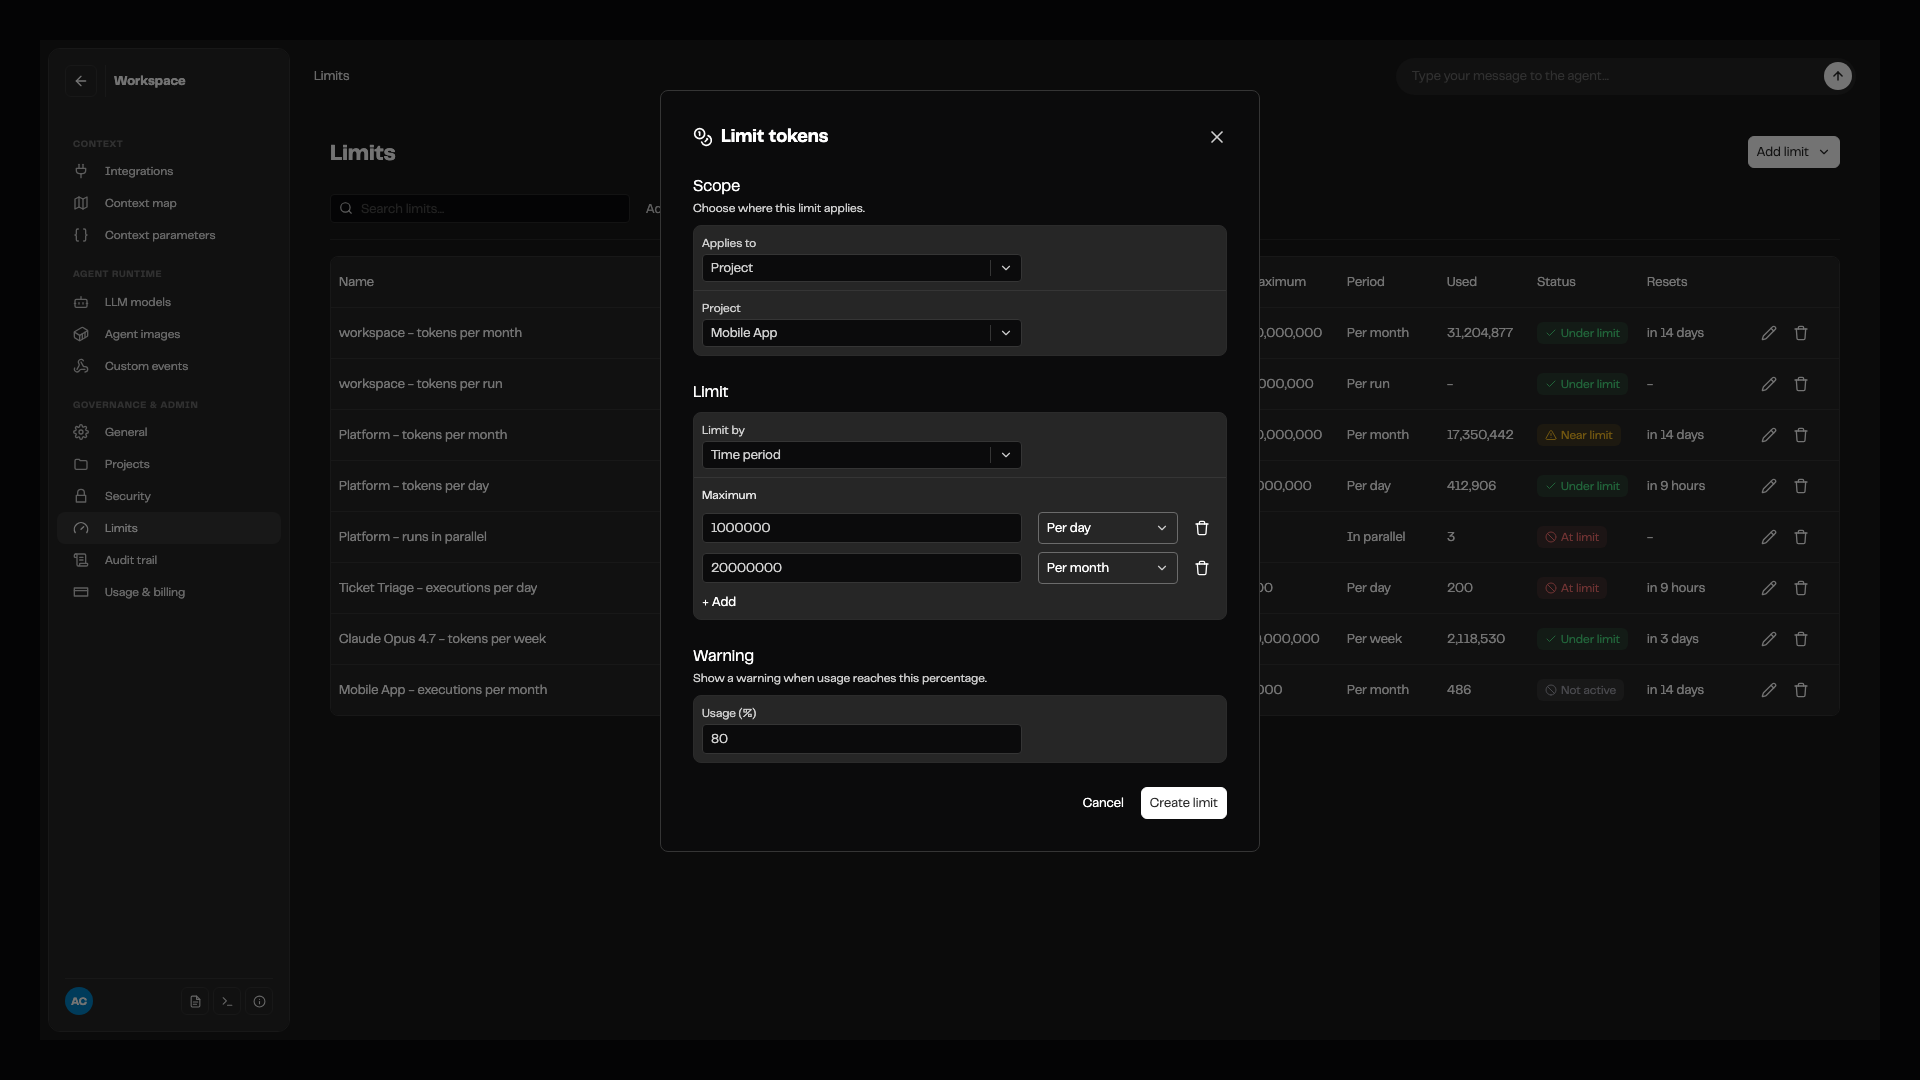Go to Audit trail in the sidebar
The width and height of the screenshot is (1920, 1080).
click(x=169, y=560)
